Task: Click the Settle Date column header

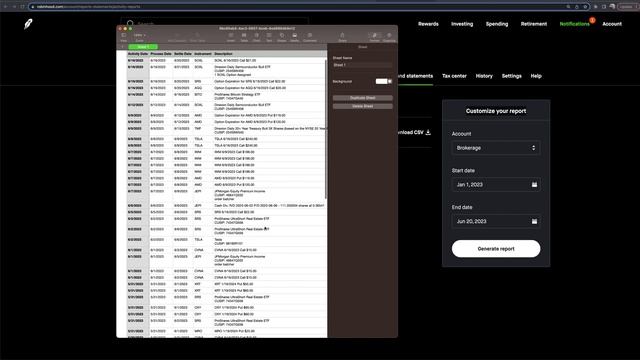Action: pyautogui.click(x=183, y=54)
